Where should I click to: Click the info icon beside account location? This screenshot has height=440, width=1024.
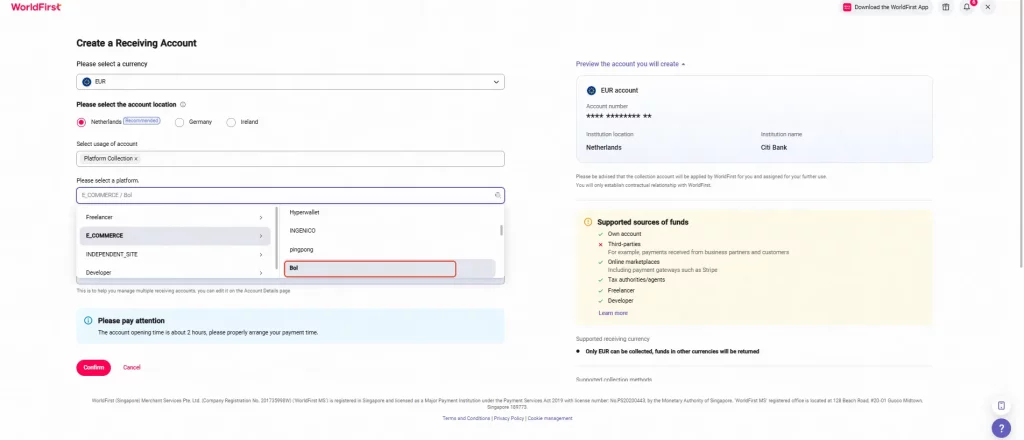(x=183, y=104)
